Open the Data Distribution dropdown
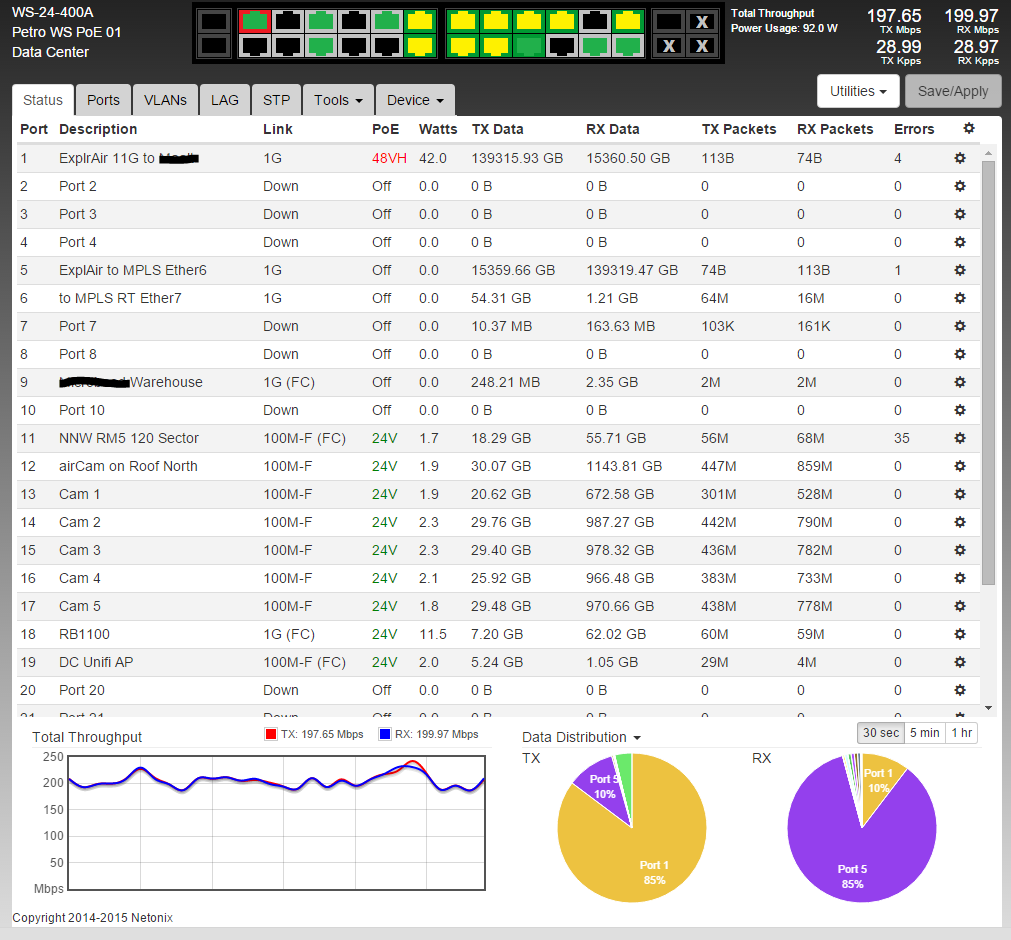 [581, 737]
